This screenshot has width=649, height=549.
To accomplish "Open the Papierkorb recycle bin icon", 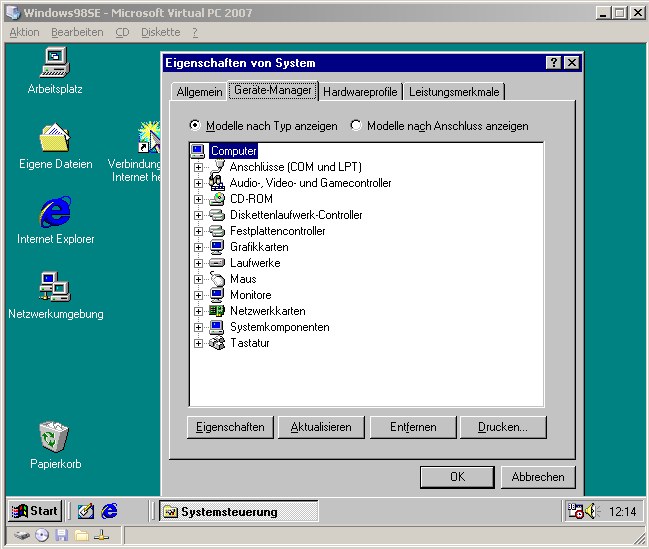I will coord(54,437).
